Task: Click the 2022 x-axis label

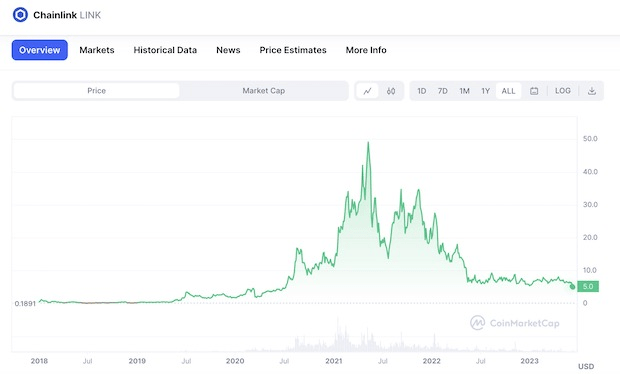Action: 431,361
